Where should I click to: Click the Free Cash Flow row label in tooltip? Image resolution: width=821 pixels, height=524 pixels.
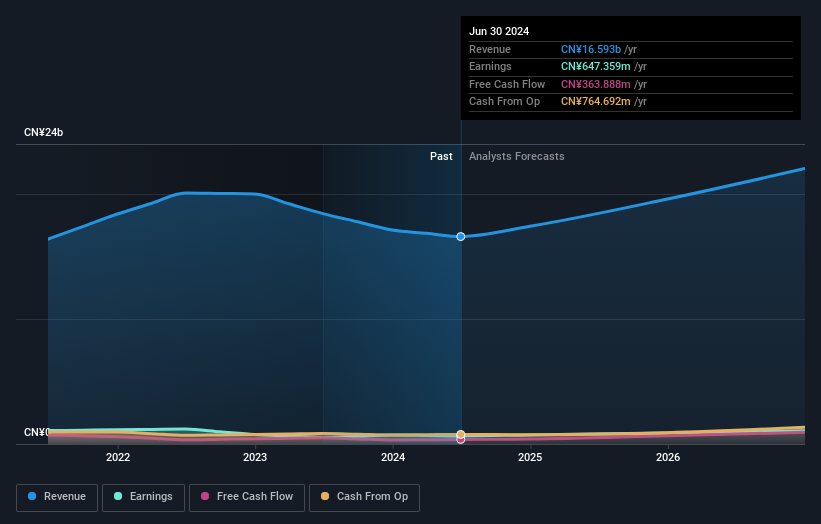507,84
